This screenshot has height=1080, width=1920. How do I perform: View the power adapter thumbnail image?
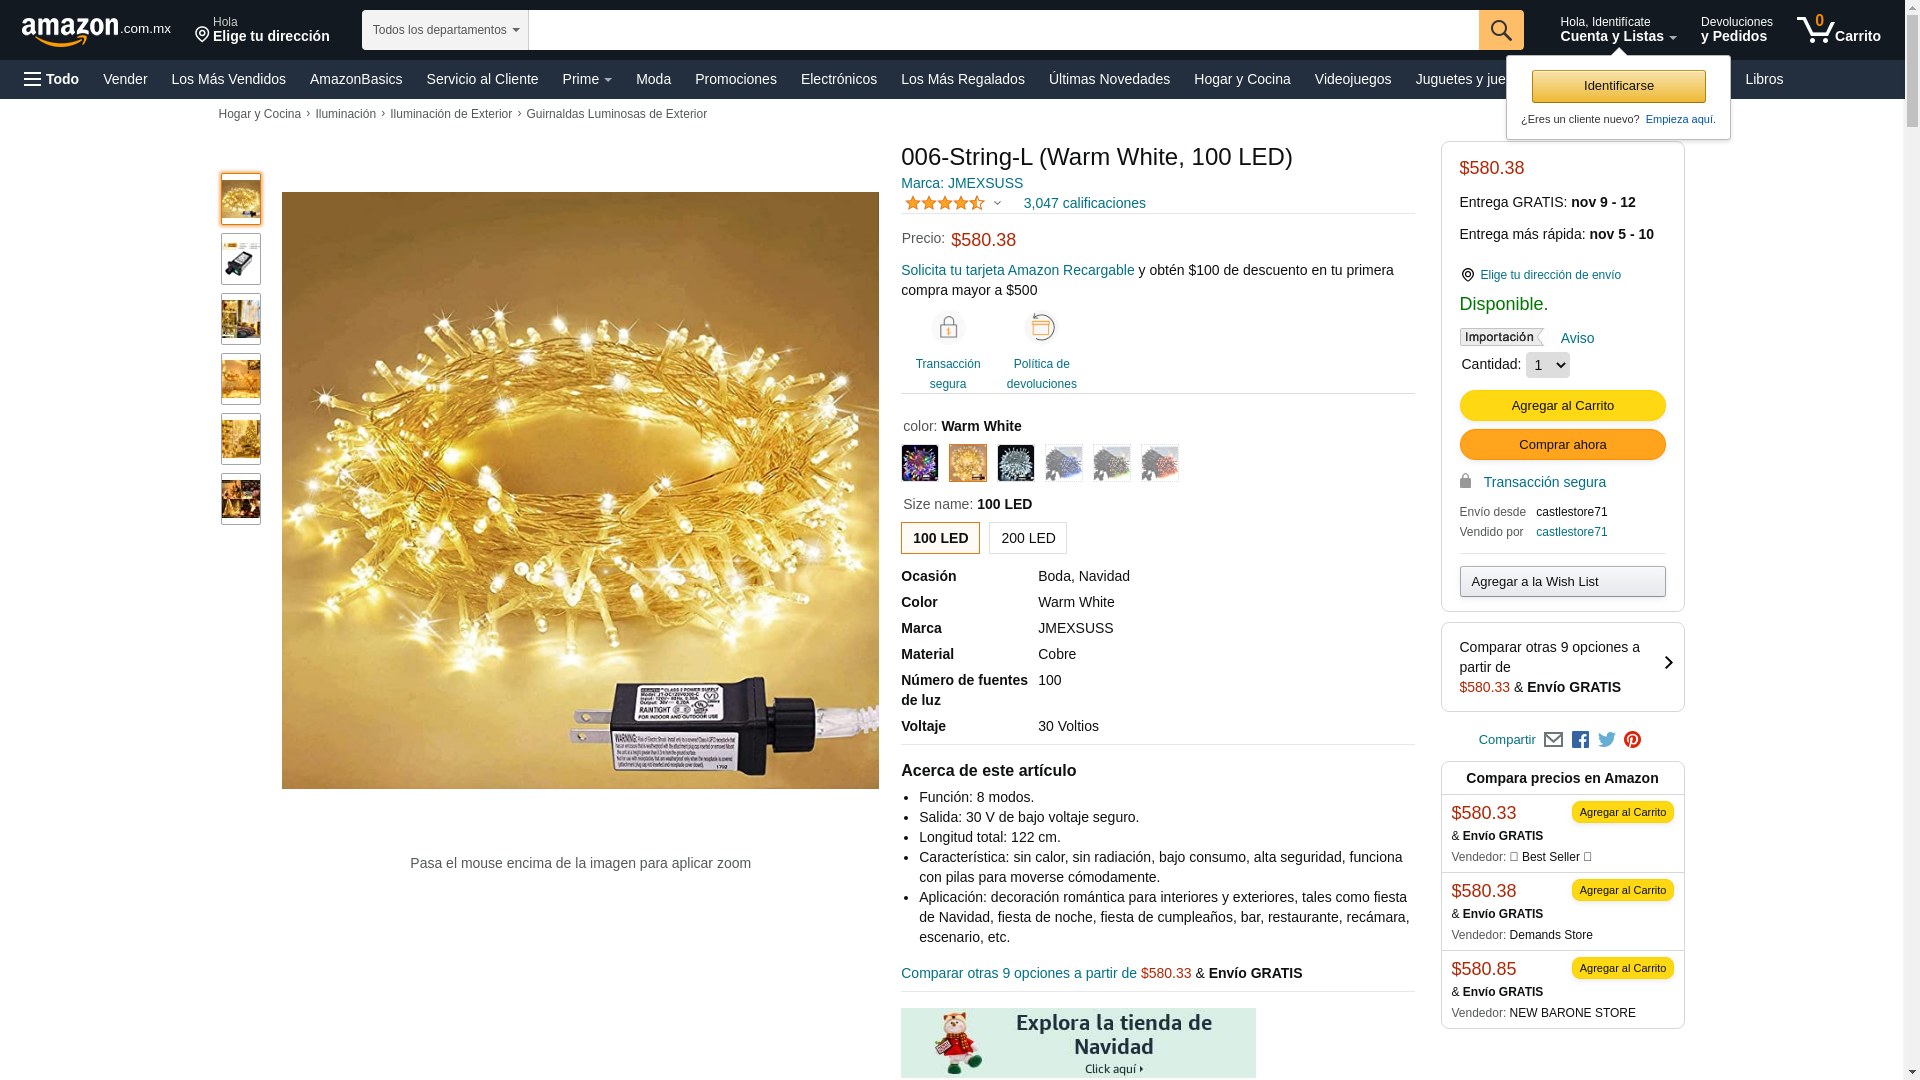point(241,259)
